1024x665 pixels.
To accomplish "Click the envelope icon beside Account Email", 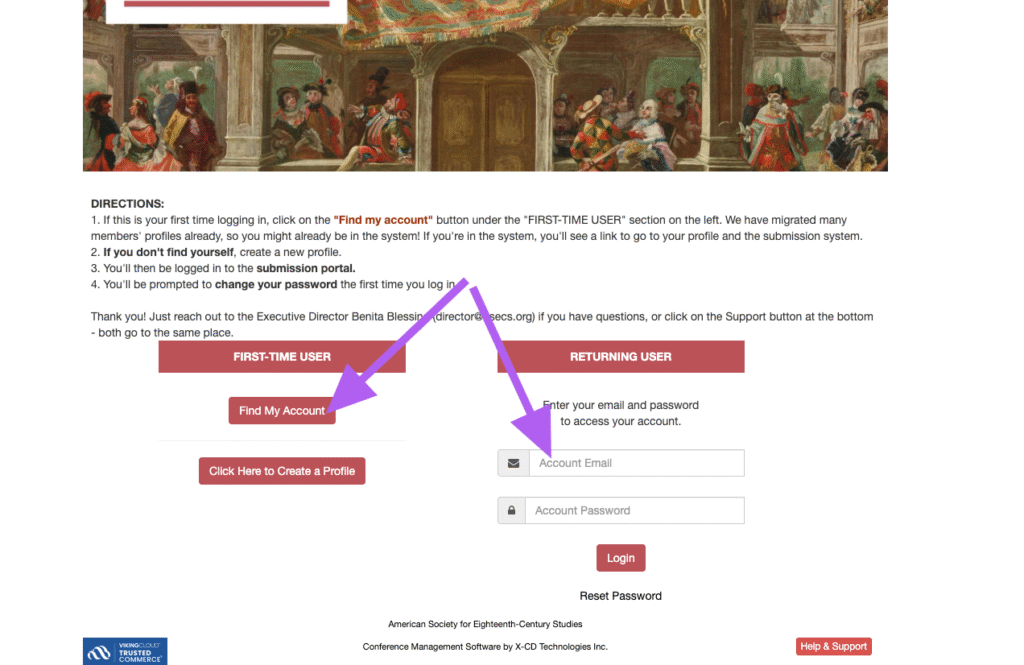I will (513, 463).
